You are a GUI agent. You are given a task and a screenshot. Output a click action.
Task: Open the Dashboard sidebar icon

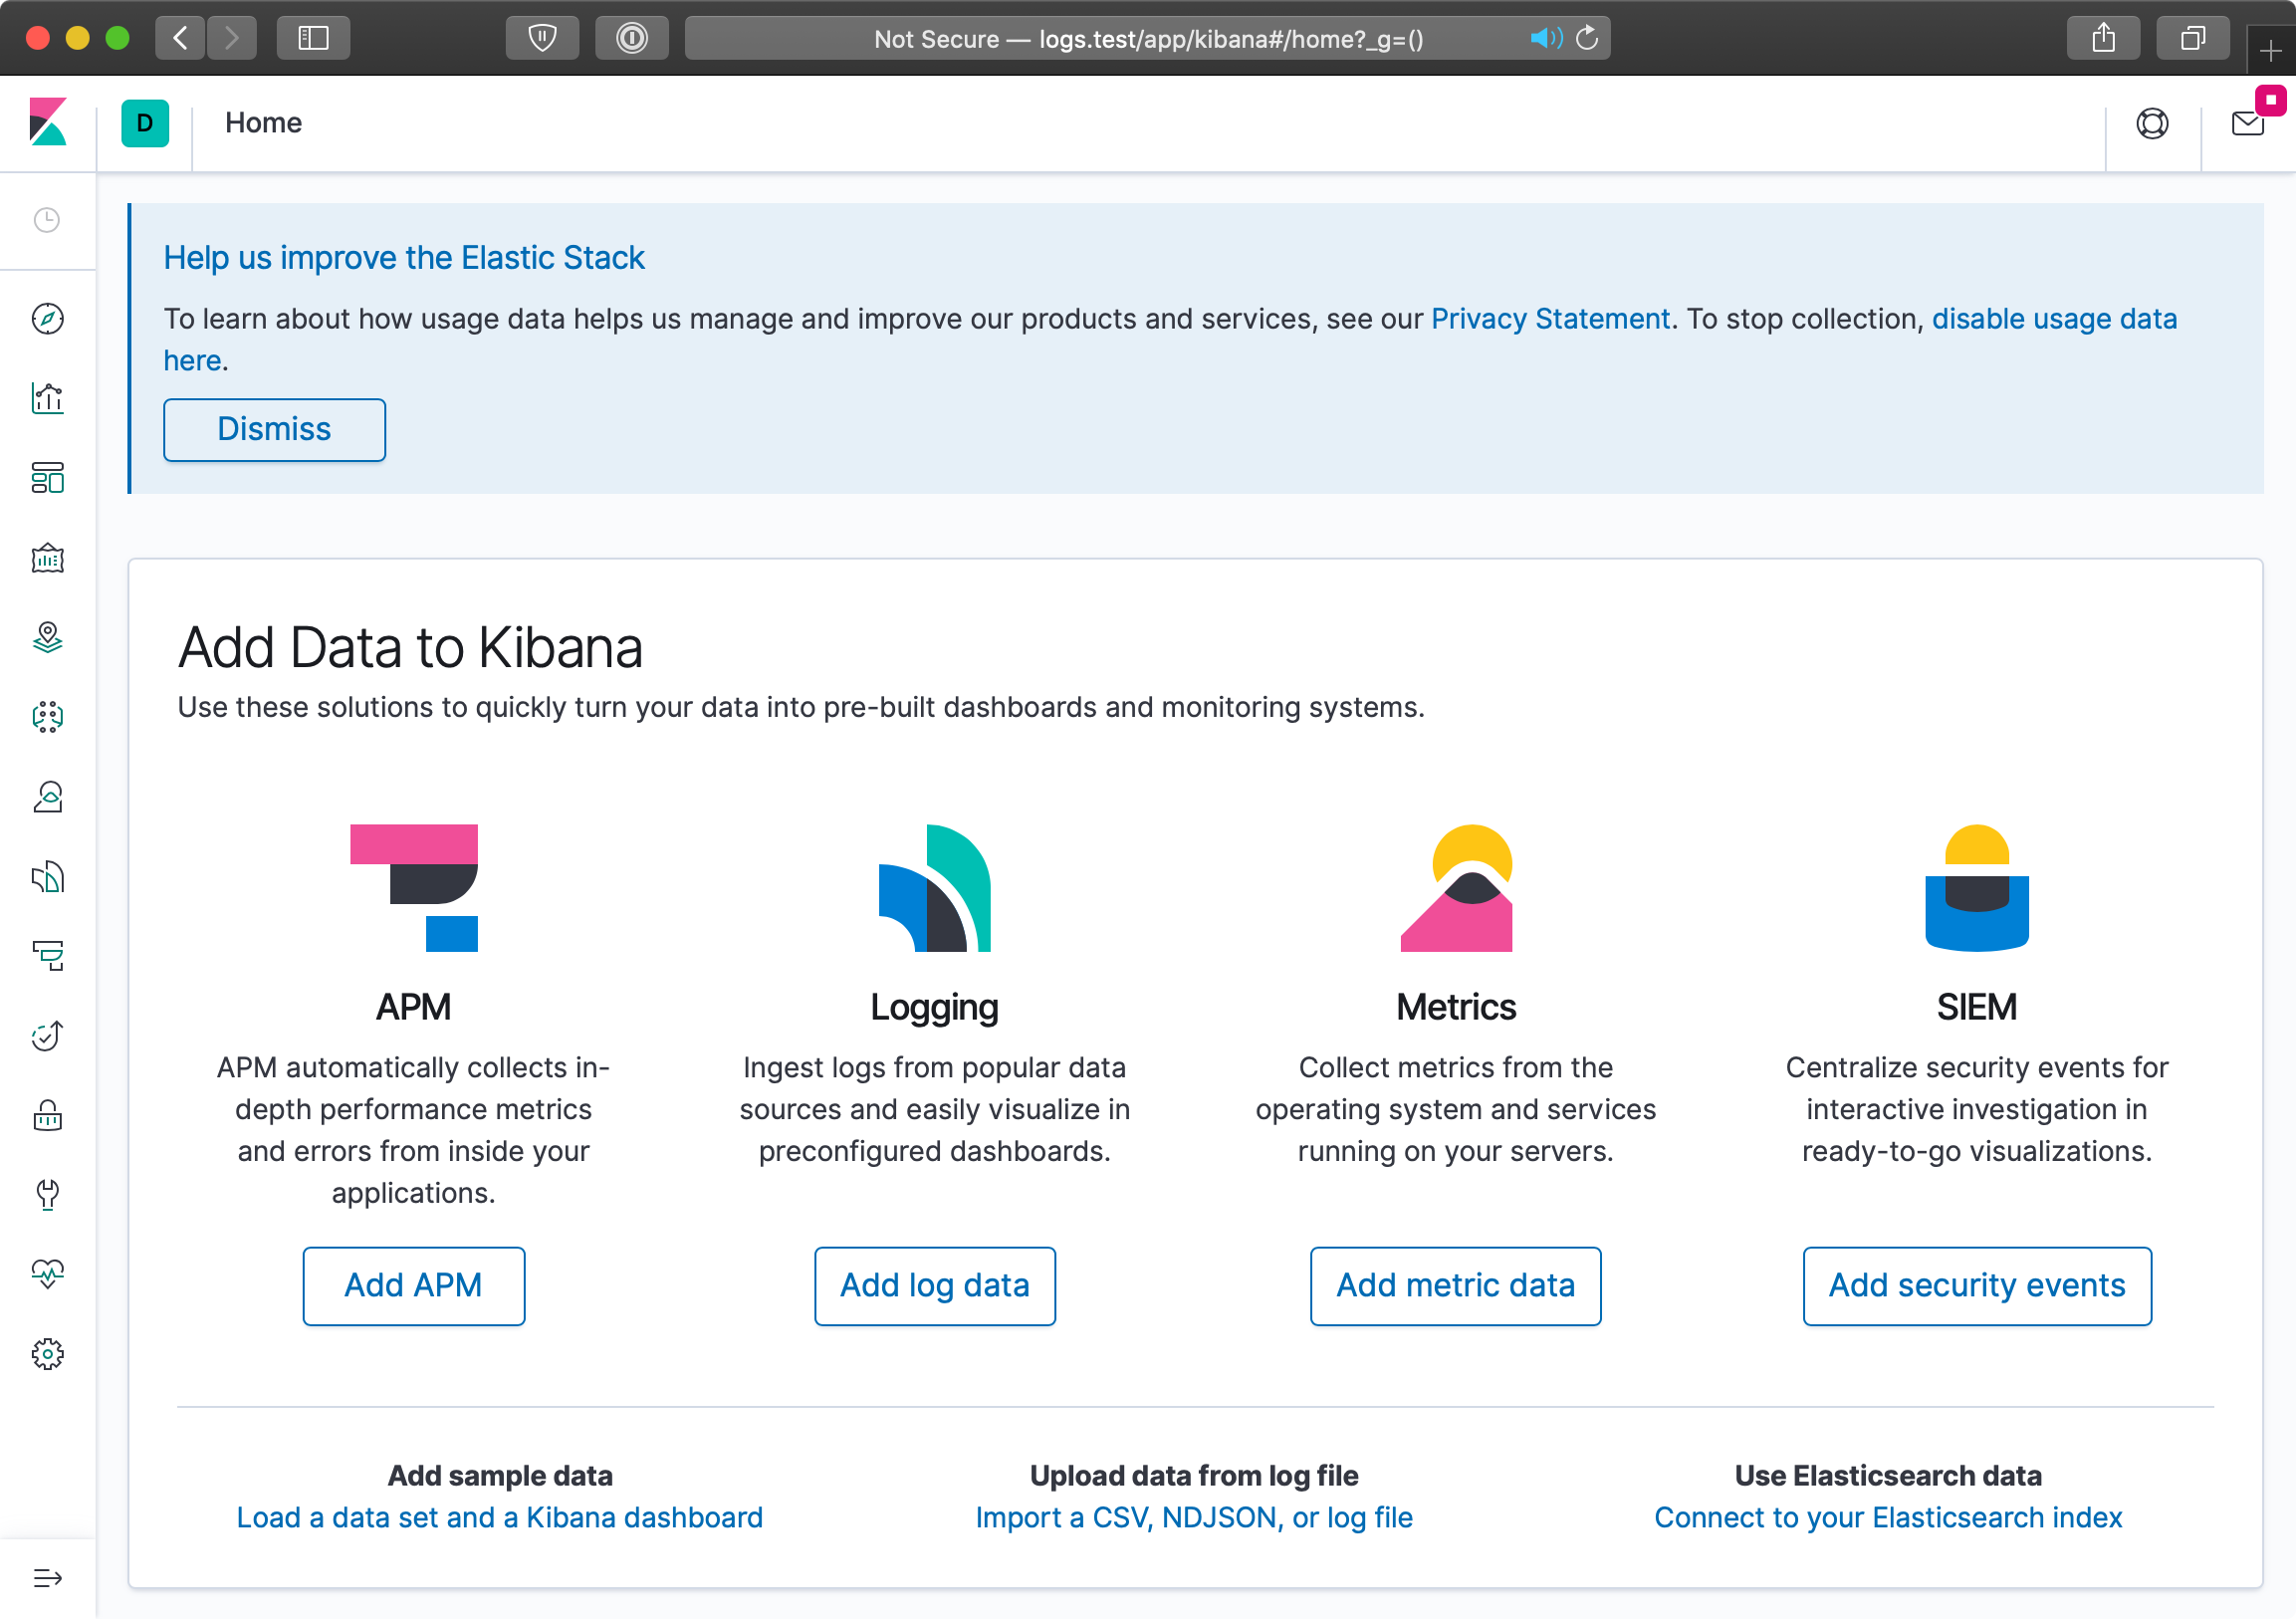(47, 478)
